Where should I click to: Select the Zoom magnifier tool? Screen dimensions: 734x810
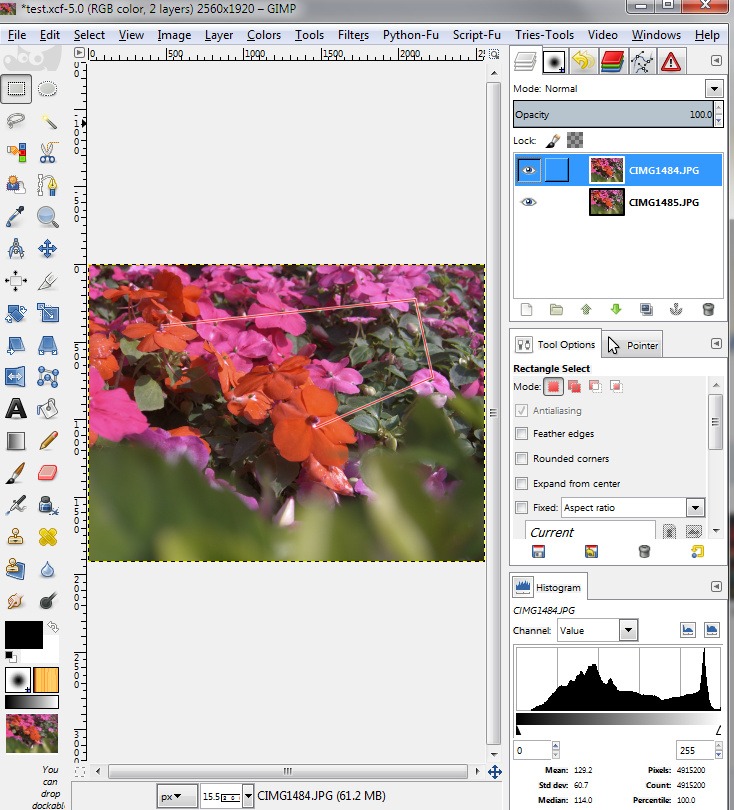(x=48, y=217)
